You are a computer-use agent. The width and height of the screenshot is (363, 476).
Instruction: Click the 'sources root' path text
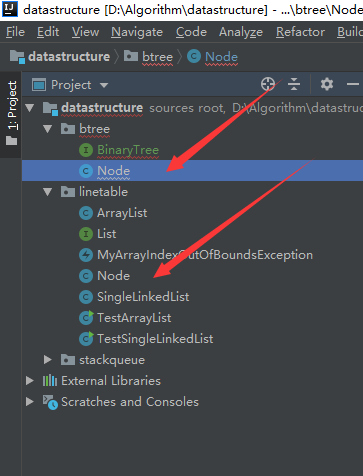tap(187, 108)
